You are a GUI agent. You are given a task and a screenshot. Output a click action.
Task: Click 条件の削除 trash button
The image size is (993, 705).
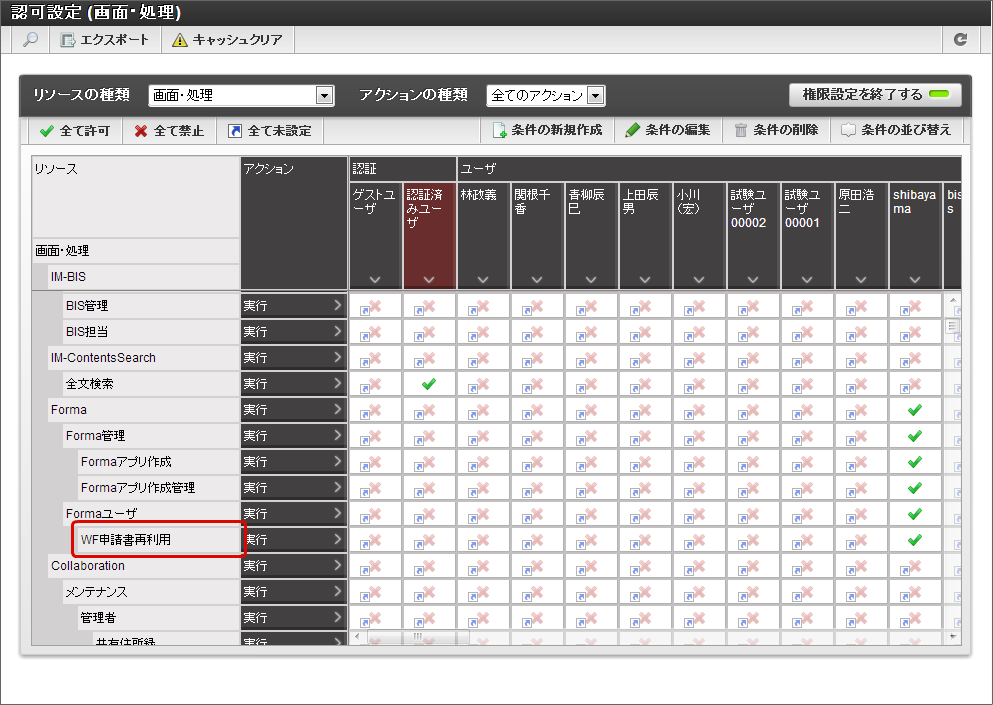pyautogui.click(x=776, y=130)
